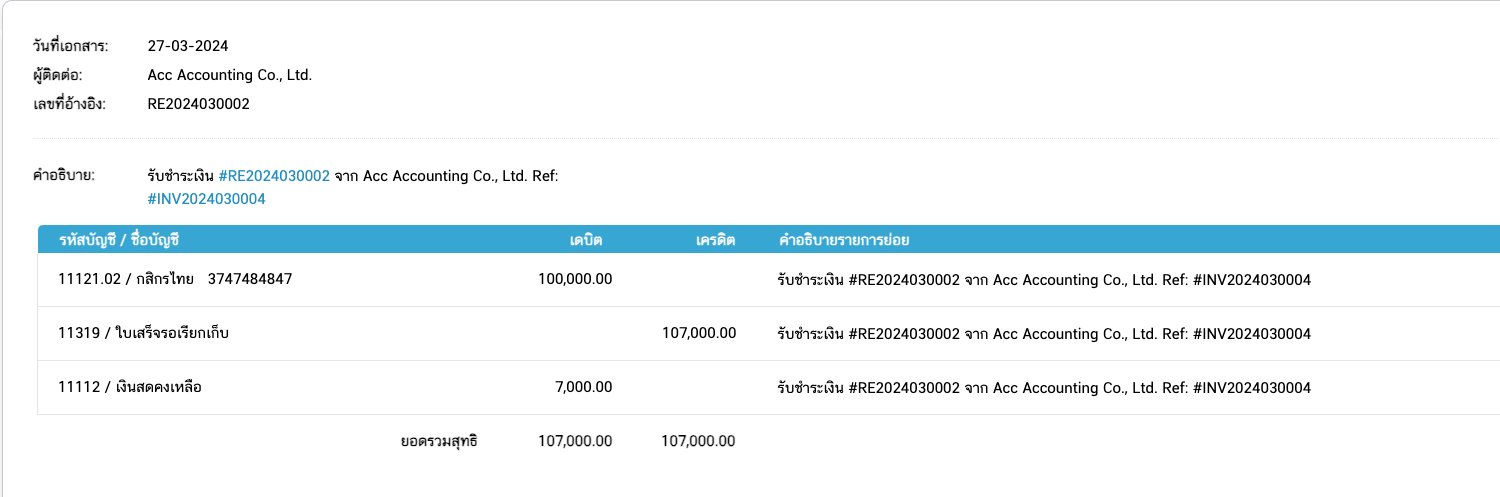Select contact name Acc Accounting Co., Ltd.
This screenshot has width=1500, height=497.
(x=230, y=75)
